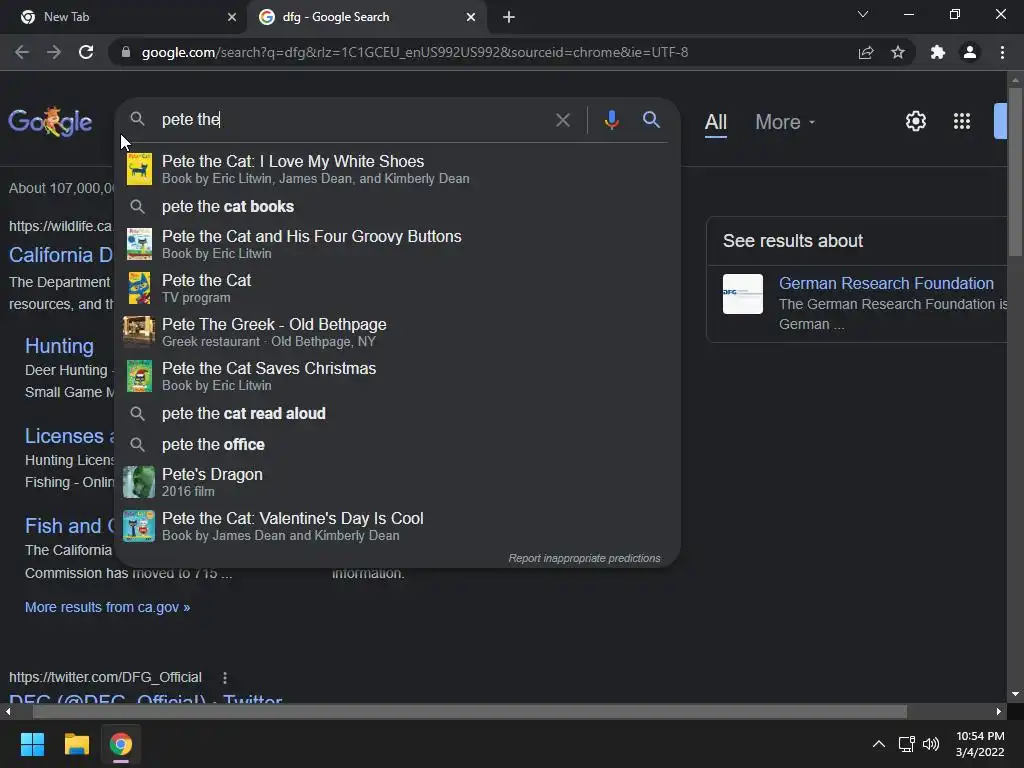This screenshot has height=768, width=1024.
Task: Submit search with the blue magnifier icon
Action: (x=651, y=120)
